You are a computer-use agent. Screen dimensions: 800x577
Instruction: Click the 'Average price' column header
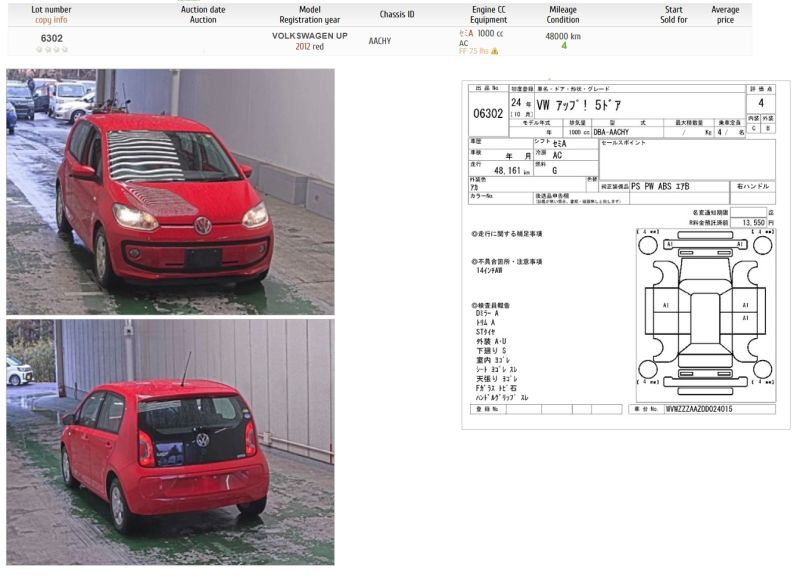click(x=725, y=15)
